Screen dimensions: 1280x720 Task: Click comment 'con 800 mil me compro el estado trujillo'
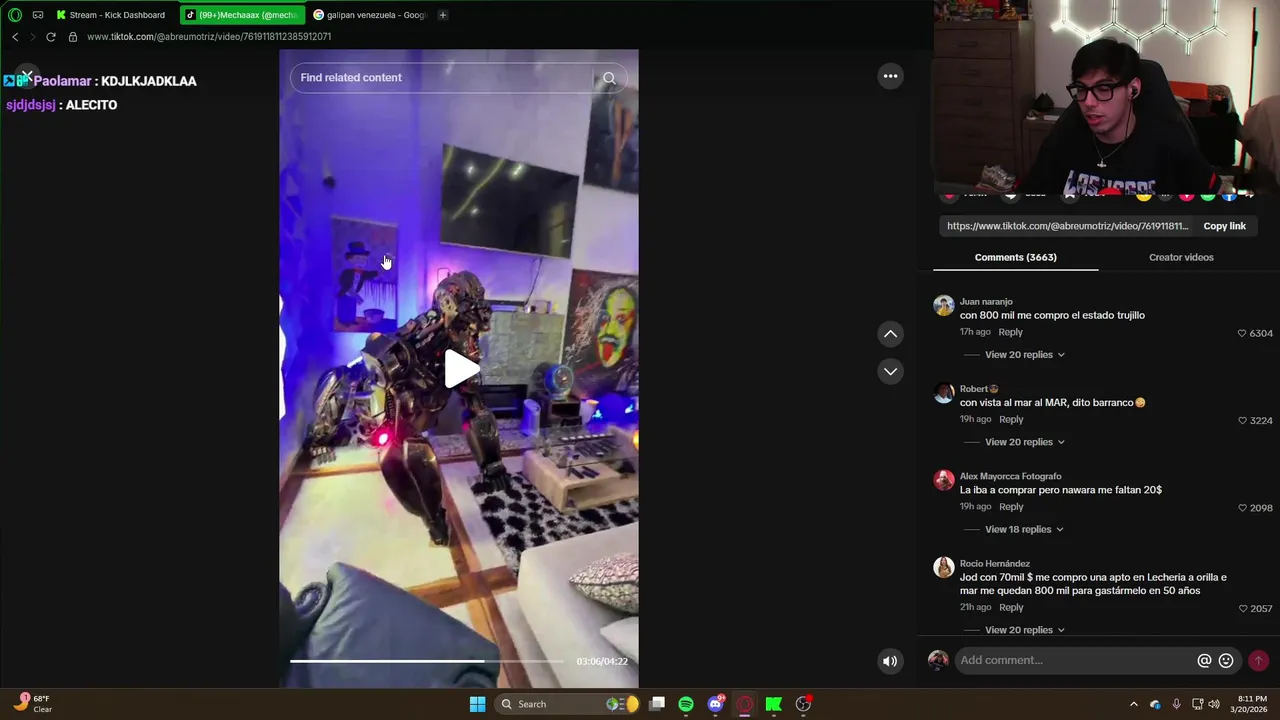click(1052, 316)
